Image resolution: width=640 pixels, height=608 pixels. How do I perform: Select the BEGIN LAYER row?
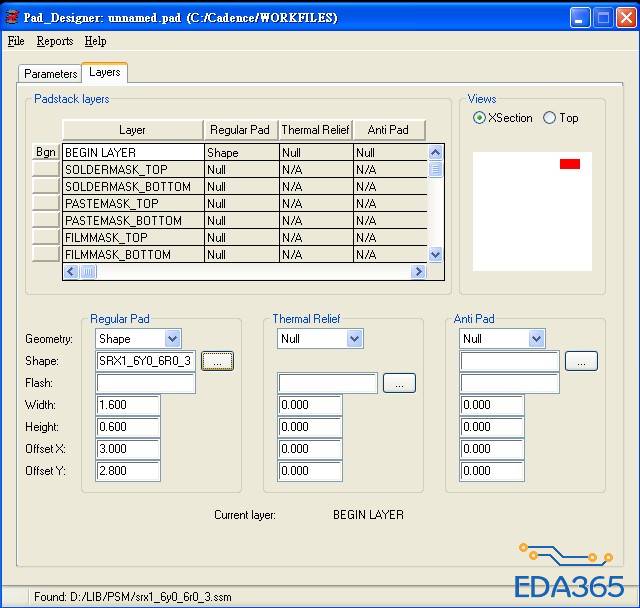245,152
